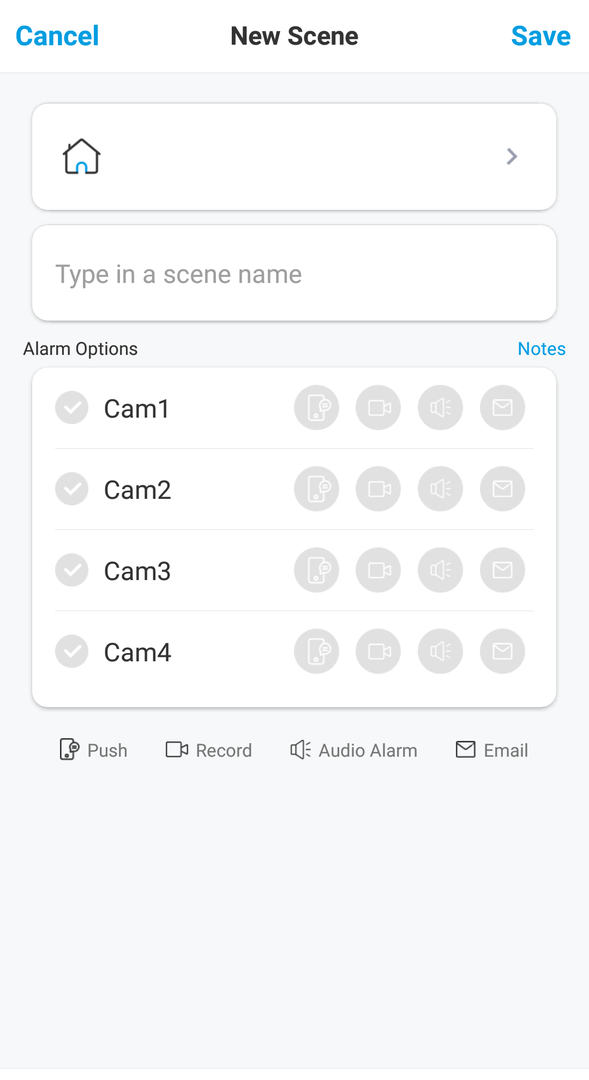Enable Email icon for Cam4
This screenshot has height=1080, width=589.
coord(502,652)
